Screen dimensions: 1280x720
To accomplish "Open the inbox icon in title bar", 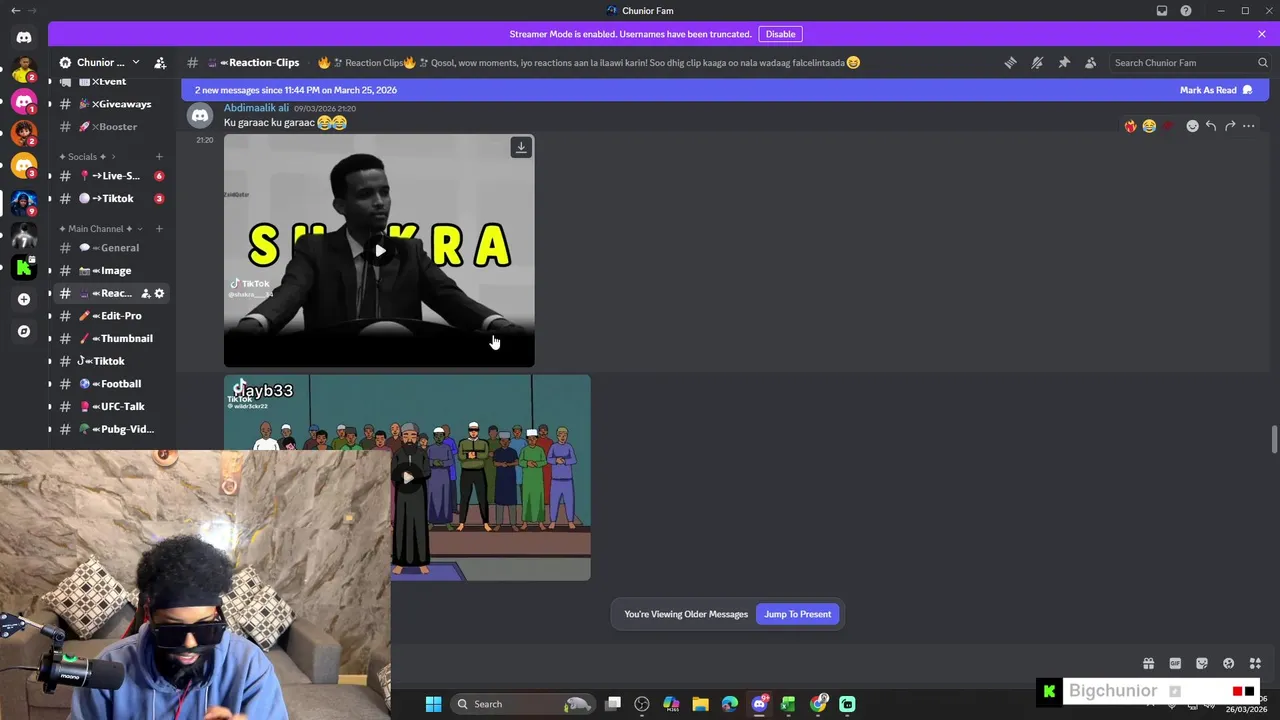I will 1162,11.
